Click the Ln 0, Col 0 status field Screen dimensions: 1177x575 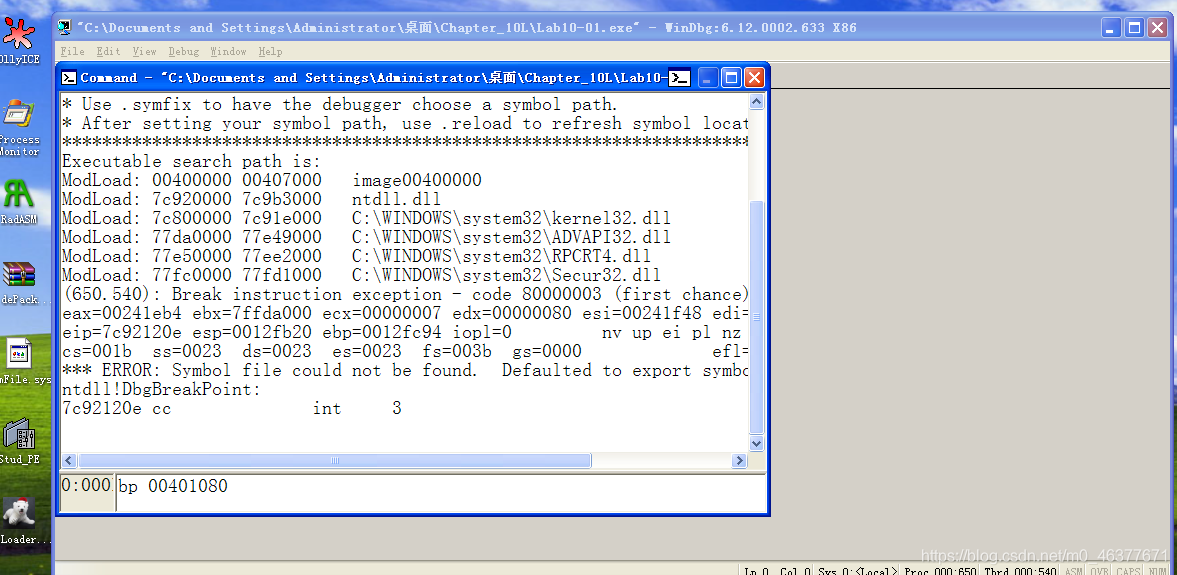(777, 571)
